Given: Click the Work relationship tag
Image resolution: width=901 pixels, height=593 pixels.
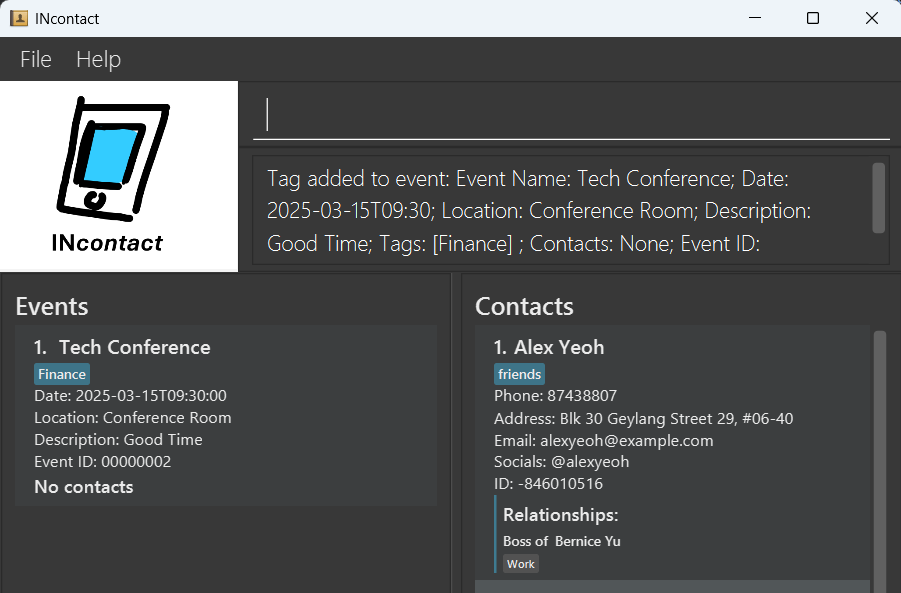Looking at the screenshot, I should (x=521, y=564).
